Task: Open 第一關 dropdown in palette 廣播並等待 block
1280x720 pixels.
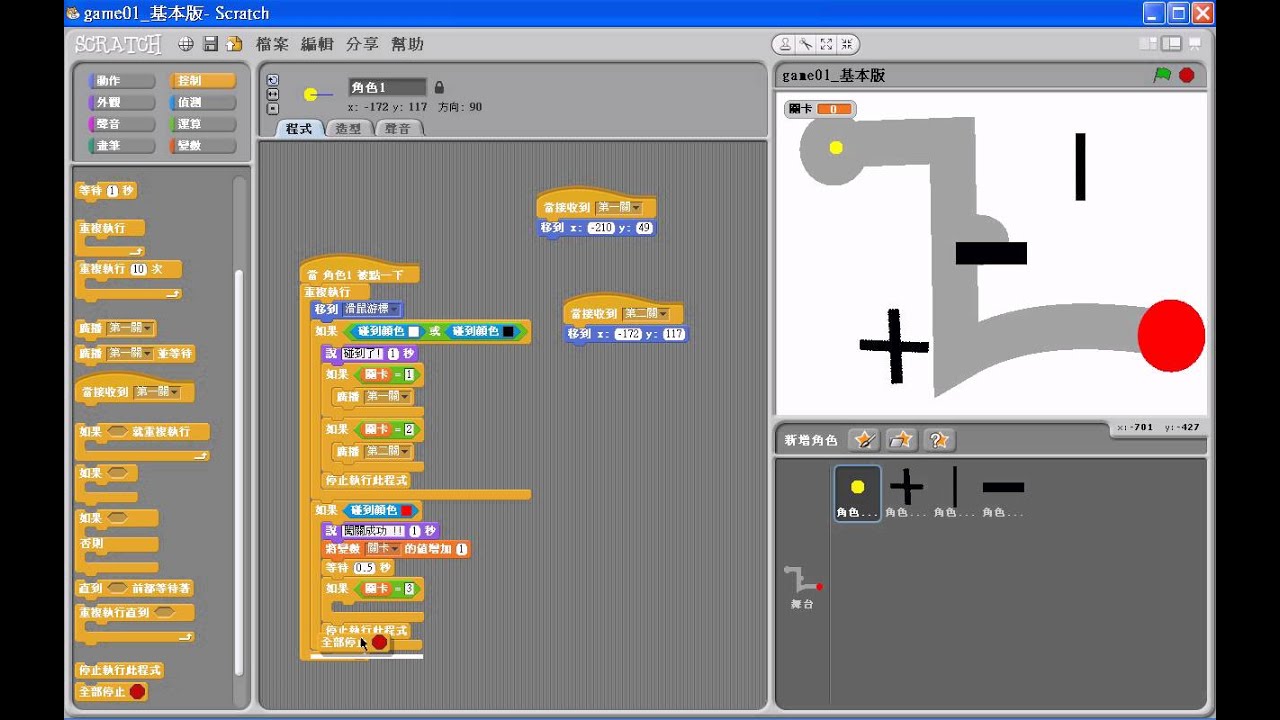Action: (130, 353)
